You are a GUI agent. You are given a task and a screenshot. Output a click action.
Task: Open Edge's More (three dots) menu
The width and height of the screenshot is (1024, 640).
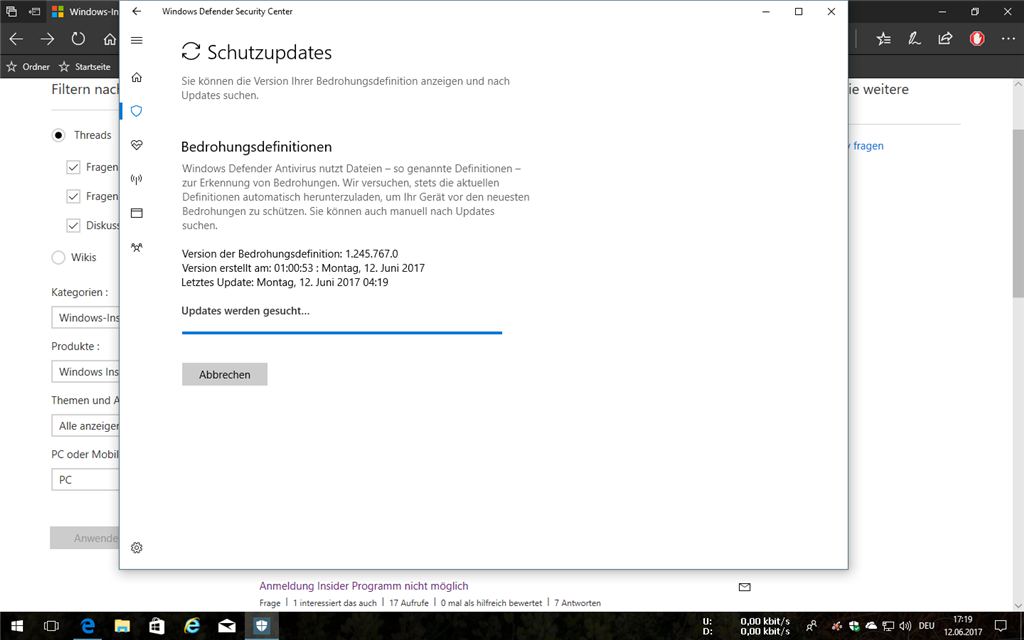tap(1008, 39)
